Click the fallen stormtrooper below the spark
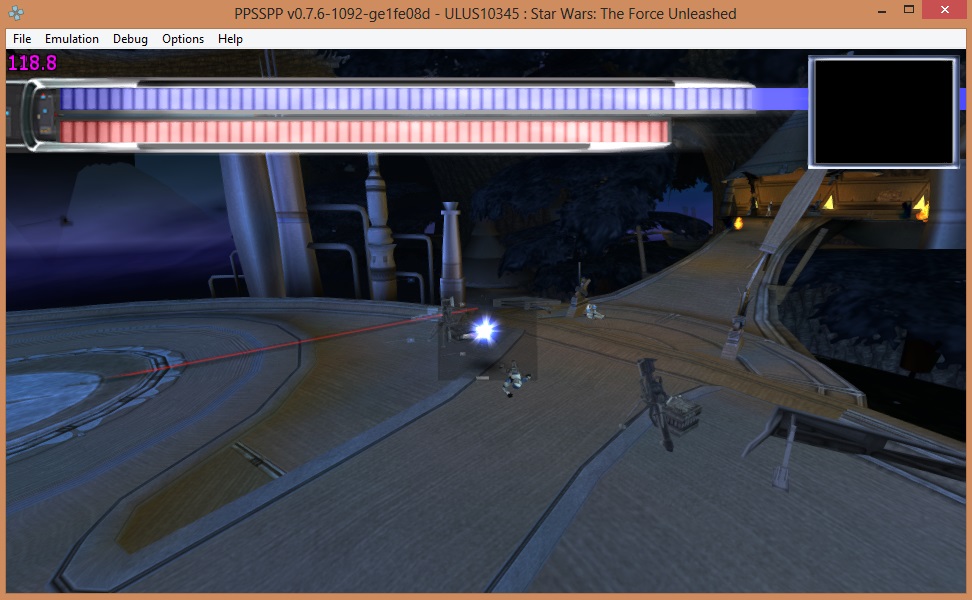The height and width of the screenshot is (600, 972). tap(514, 377)
